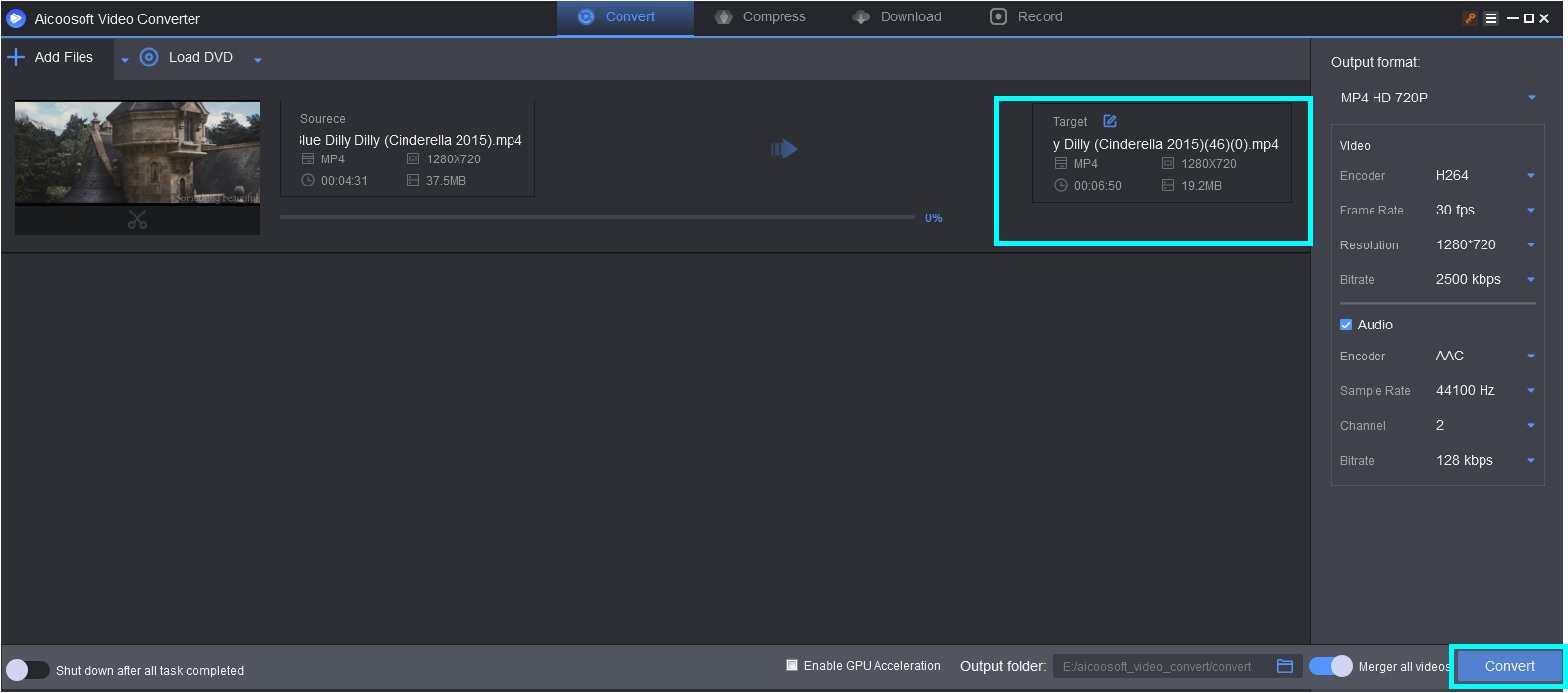Expand the Add Files dropdown arrow
The image size is (1568, 693).
[125, 60]
